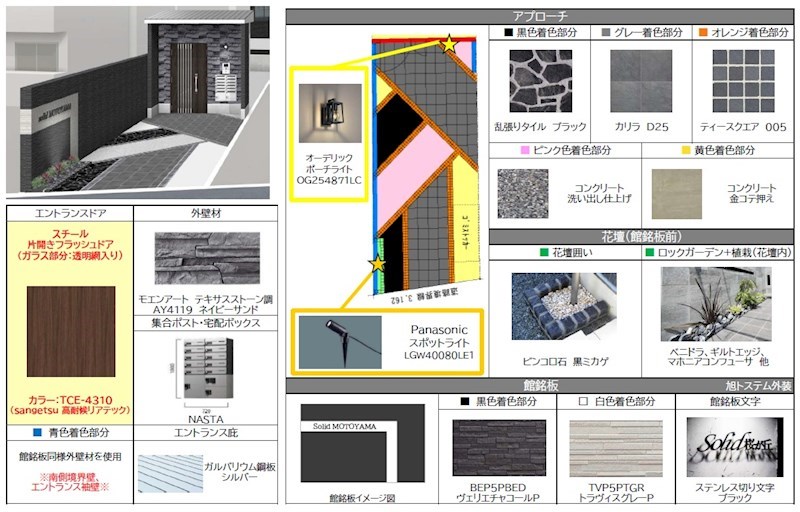Screen dimensions: 800x512
Task: Click the yellow star at the plan's top
Action: pos(449,44)
